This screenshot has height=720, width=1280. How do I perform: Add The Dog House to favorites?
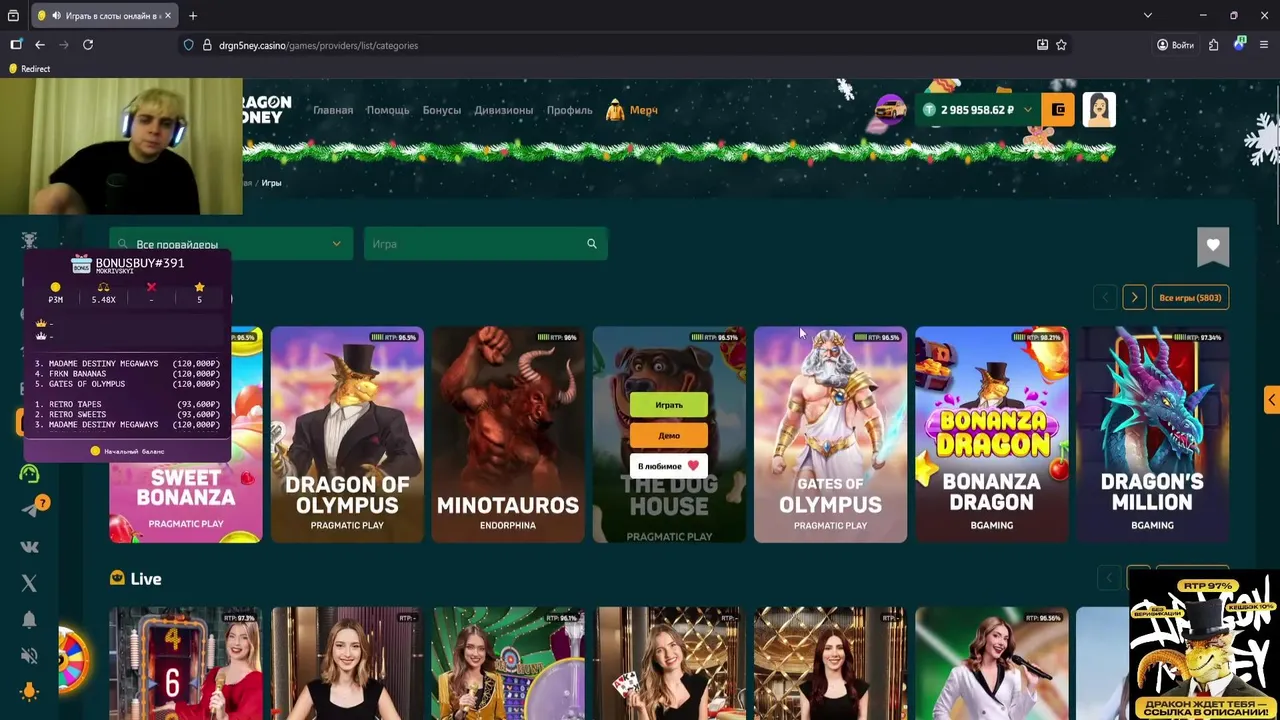click(669, 466)
